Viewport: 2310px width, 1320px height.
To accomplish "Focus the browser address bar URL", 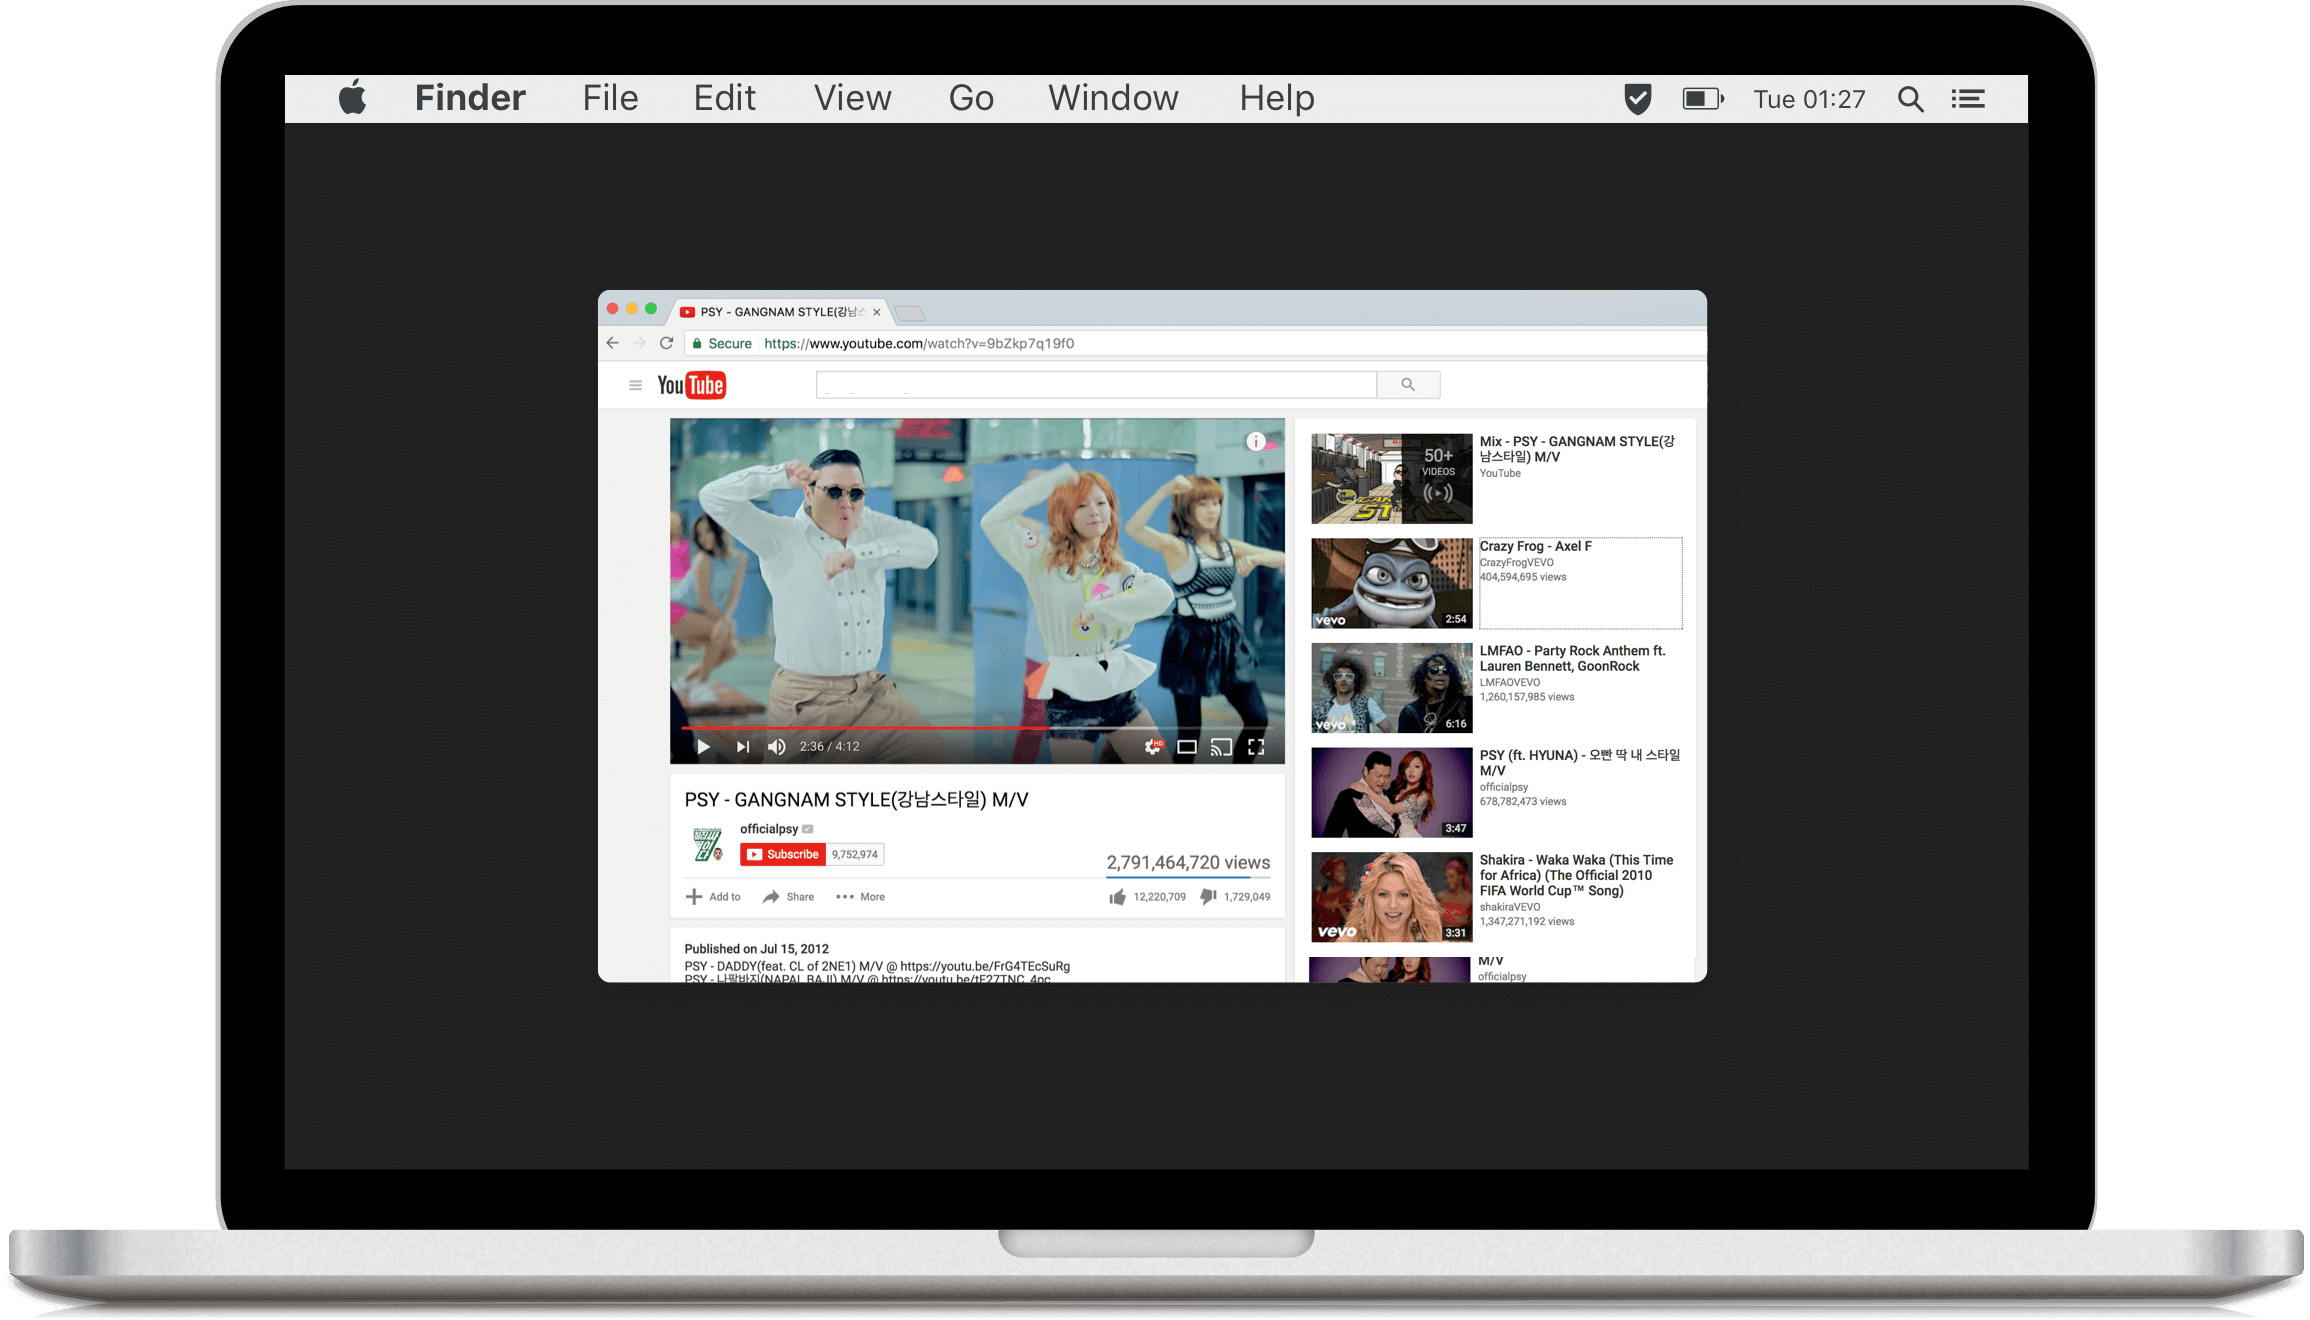I will pos(919,343).
